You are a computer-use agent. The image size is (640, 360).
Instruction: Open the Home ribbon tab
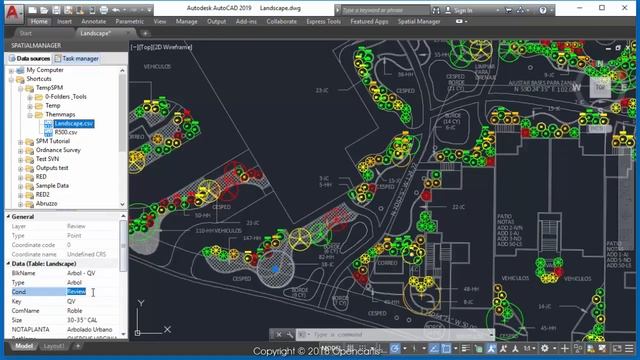[39, 21]
